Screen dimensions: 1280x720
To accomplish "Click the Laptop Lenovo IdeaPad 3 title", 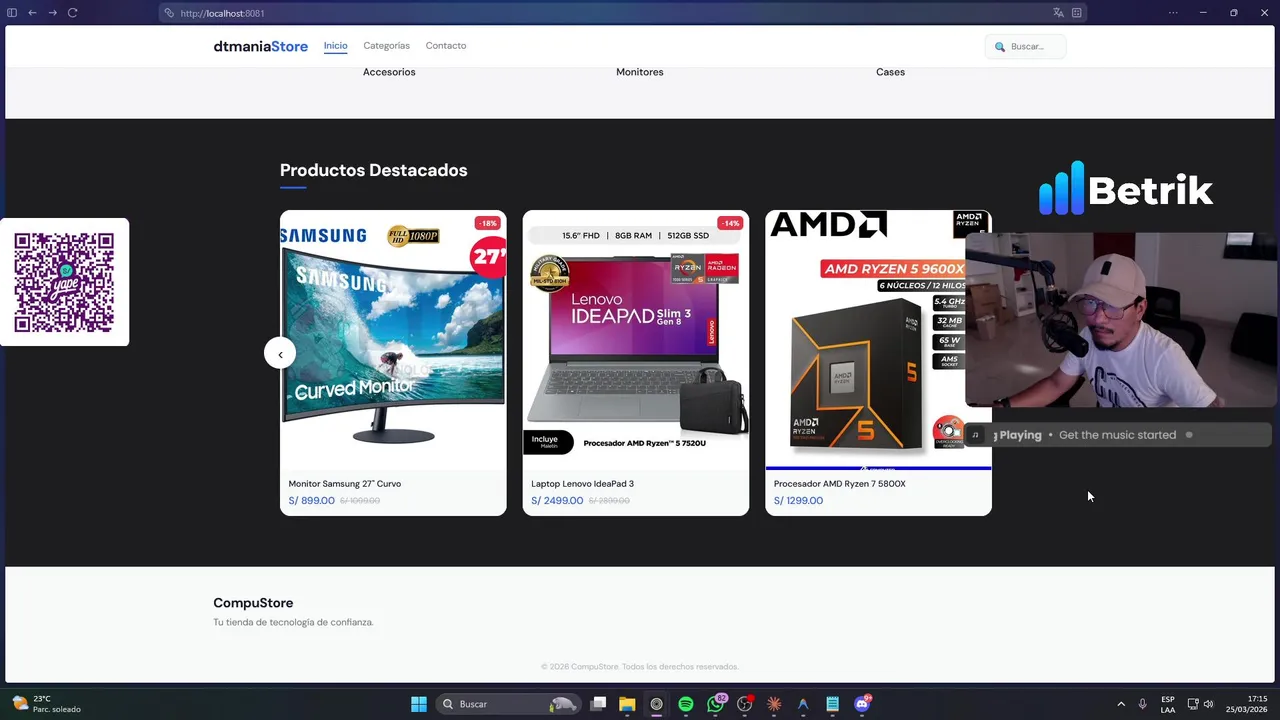I will (x=582, y=484).
